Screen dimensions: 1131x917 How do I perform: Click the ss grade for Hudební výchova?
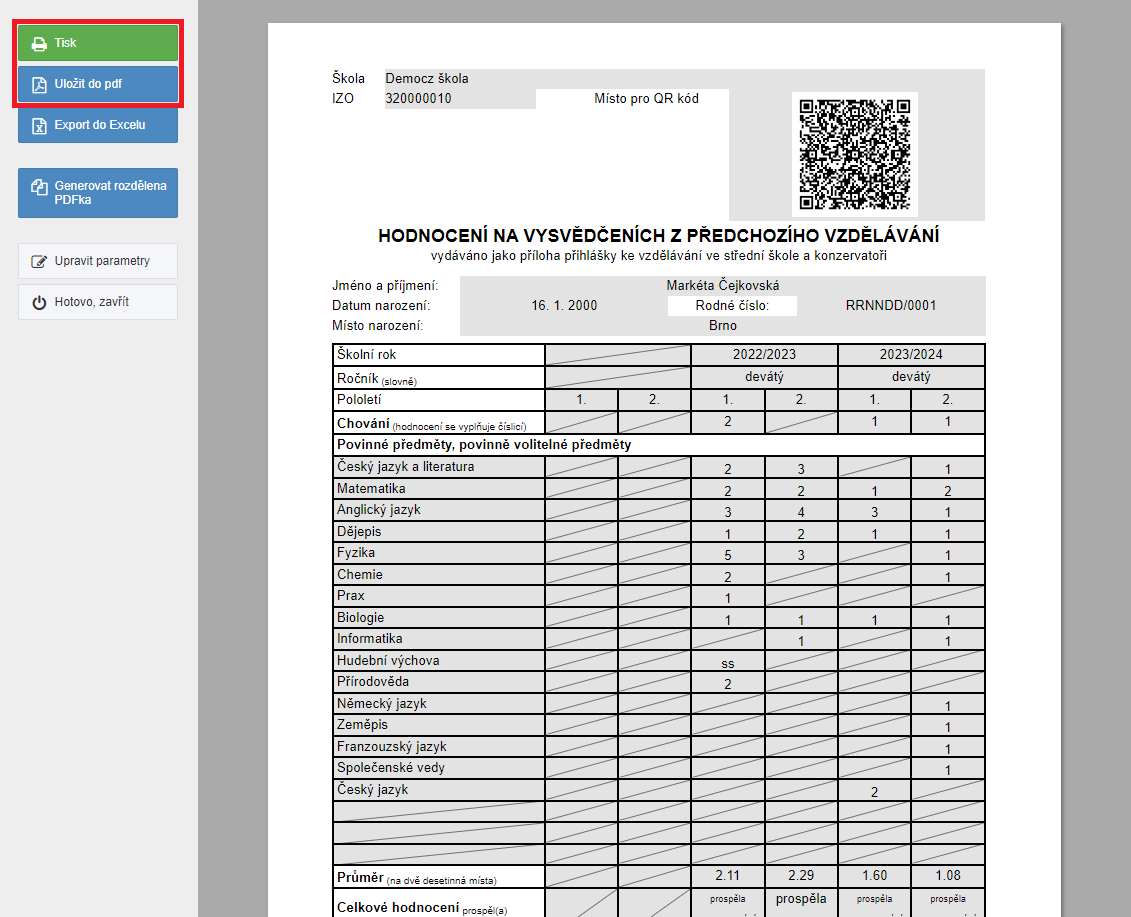727,663
